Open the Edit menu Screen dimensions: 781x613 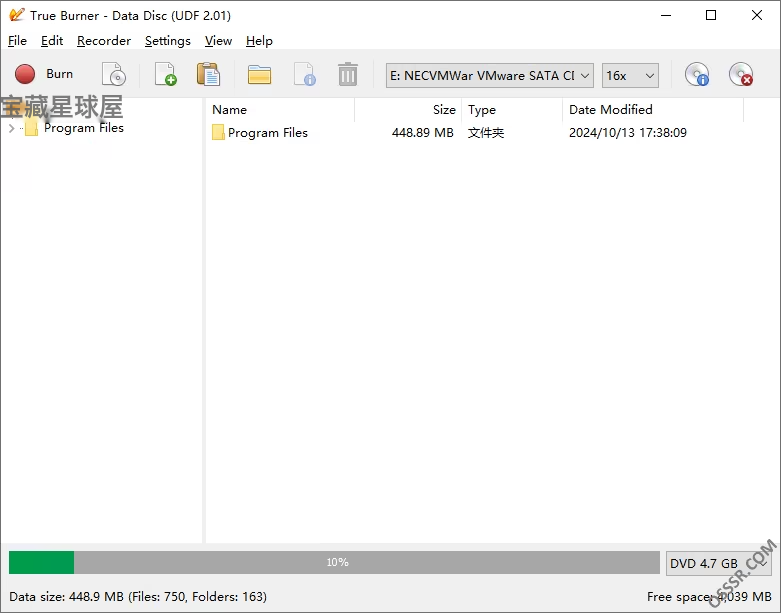coord(52,41)
